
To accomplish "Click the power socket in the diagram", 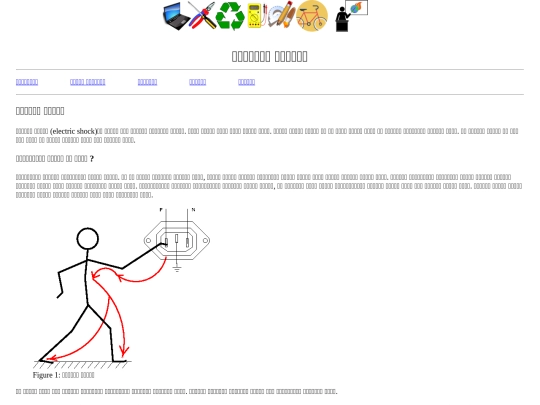I will click(177, 240).
